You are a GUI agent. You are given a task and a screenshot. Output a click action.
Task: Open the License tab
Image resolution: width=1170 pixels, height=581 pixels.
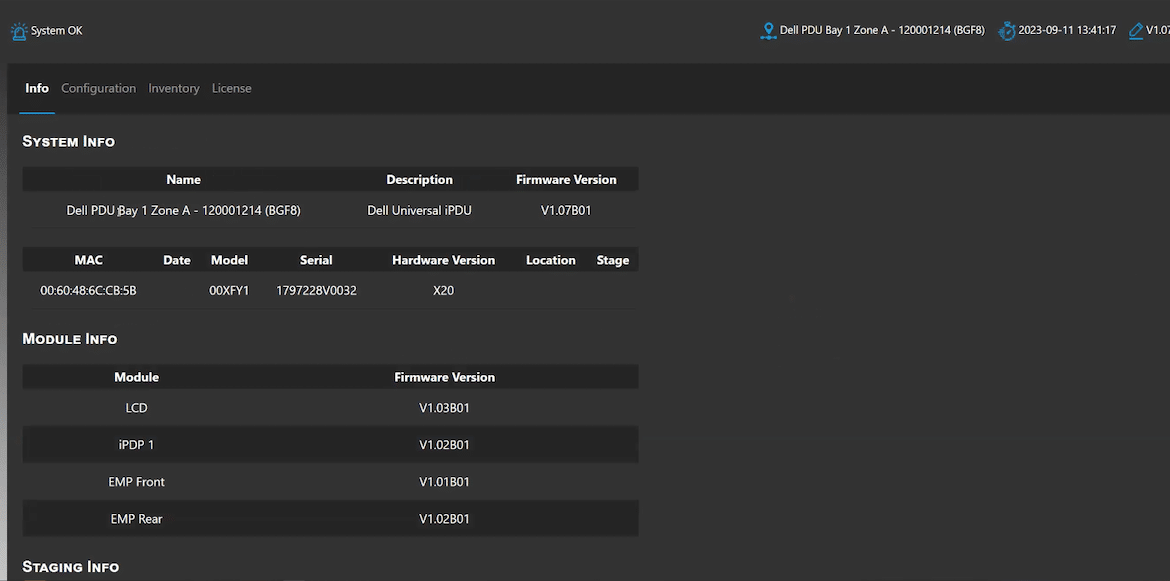point(231,88)
